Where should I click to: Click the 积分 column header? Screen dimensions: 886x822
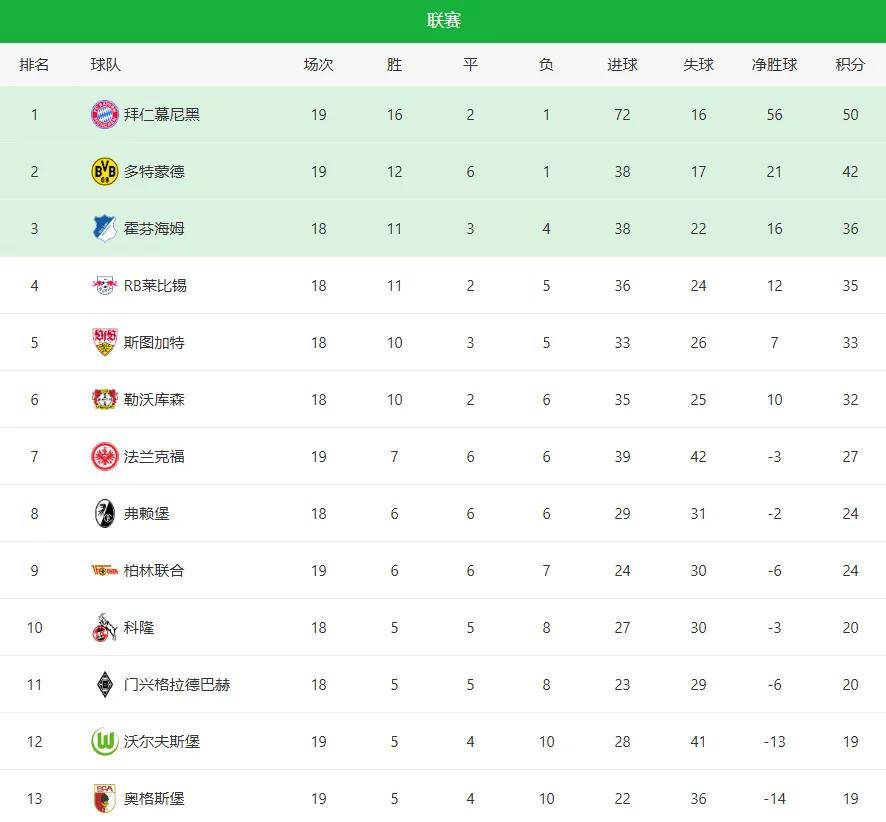850,64
